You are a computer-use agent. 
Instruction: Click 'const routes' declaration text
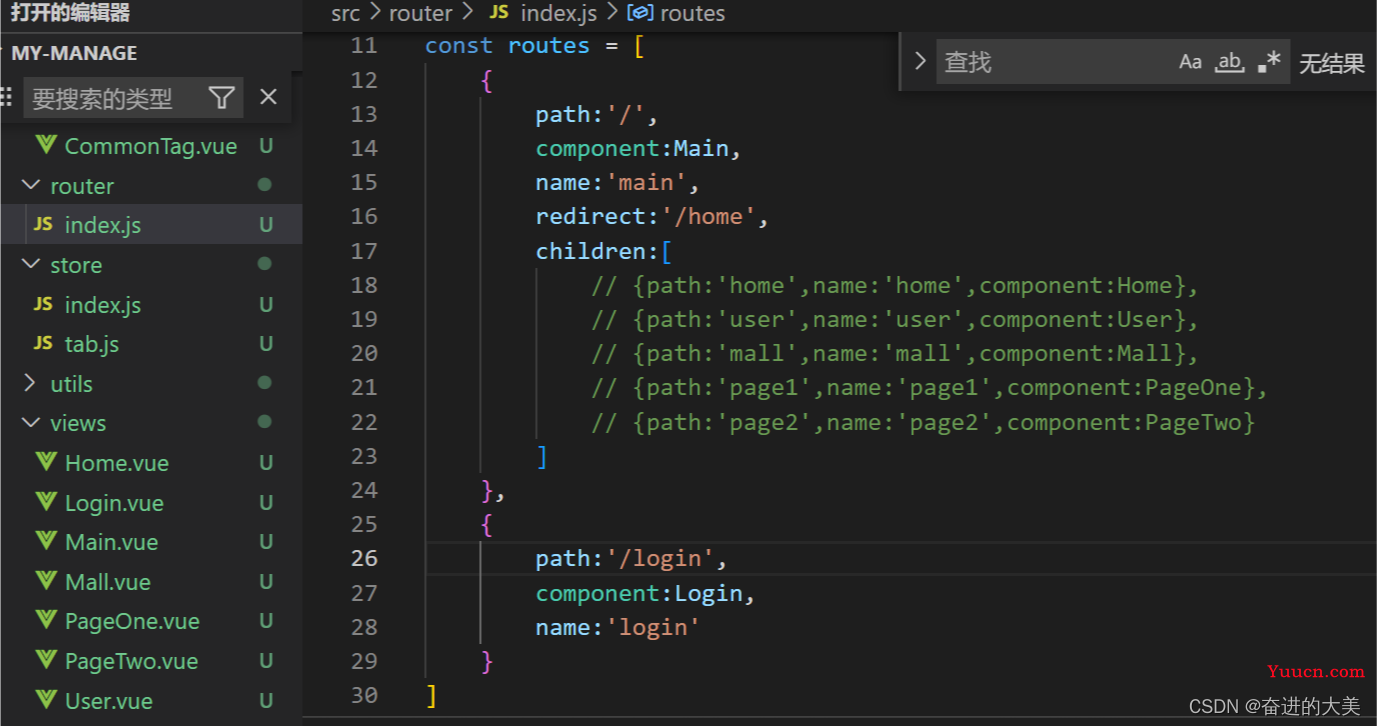click(507, 46)
